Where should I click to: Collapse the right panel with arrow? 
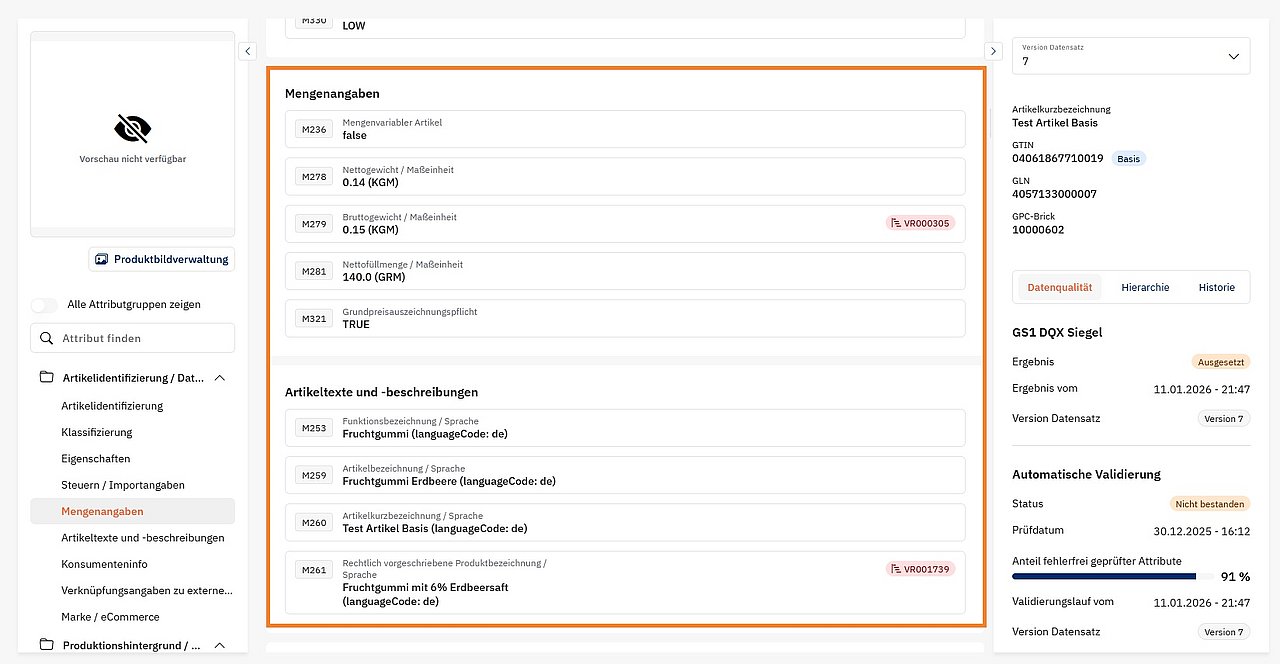pyautogui.click(x=993, y=51)
